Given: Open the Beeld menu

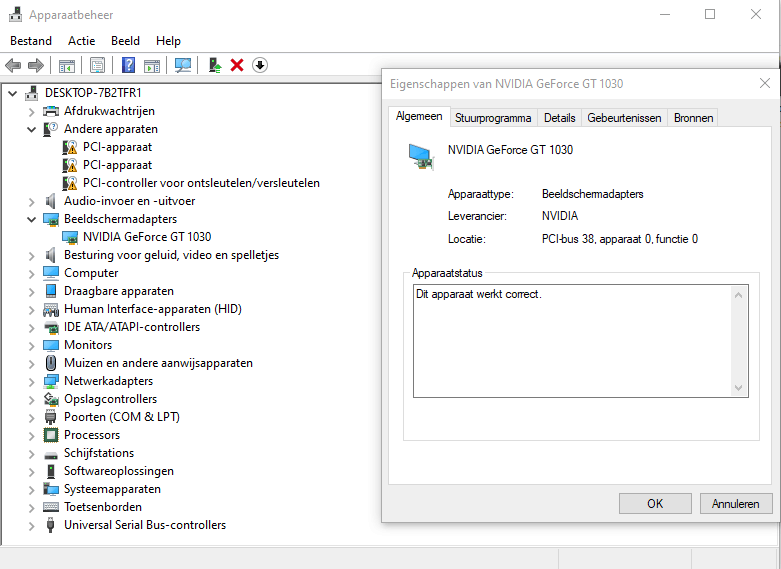Looking at the screenshot, I should (x=126, y=41).
